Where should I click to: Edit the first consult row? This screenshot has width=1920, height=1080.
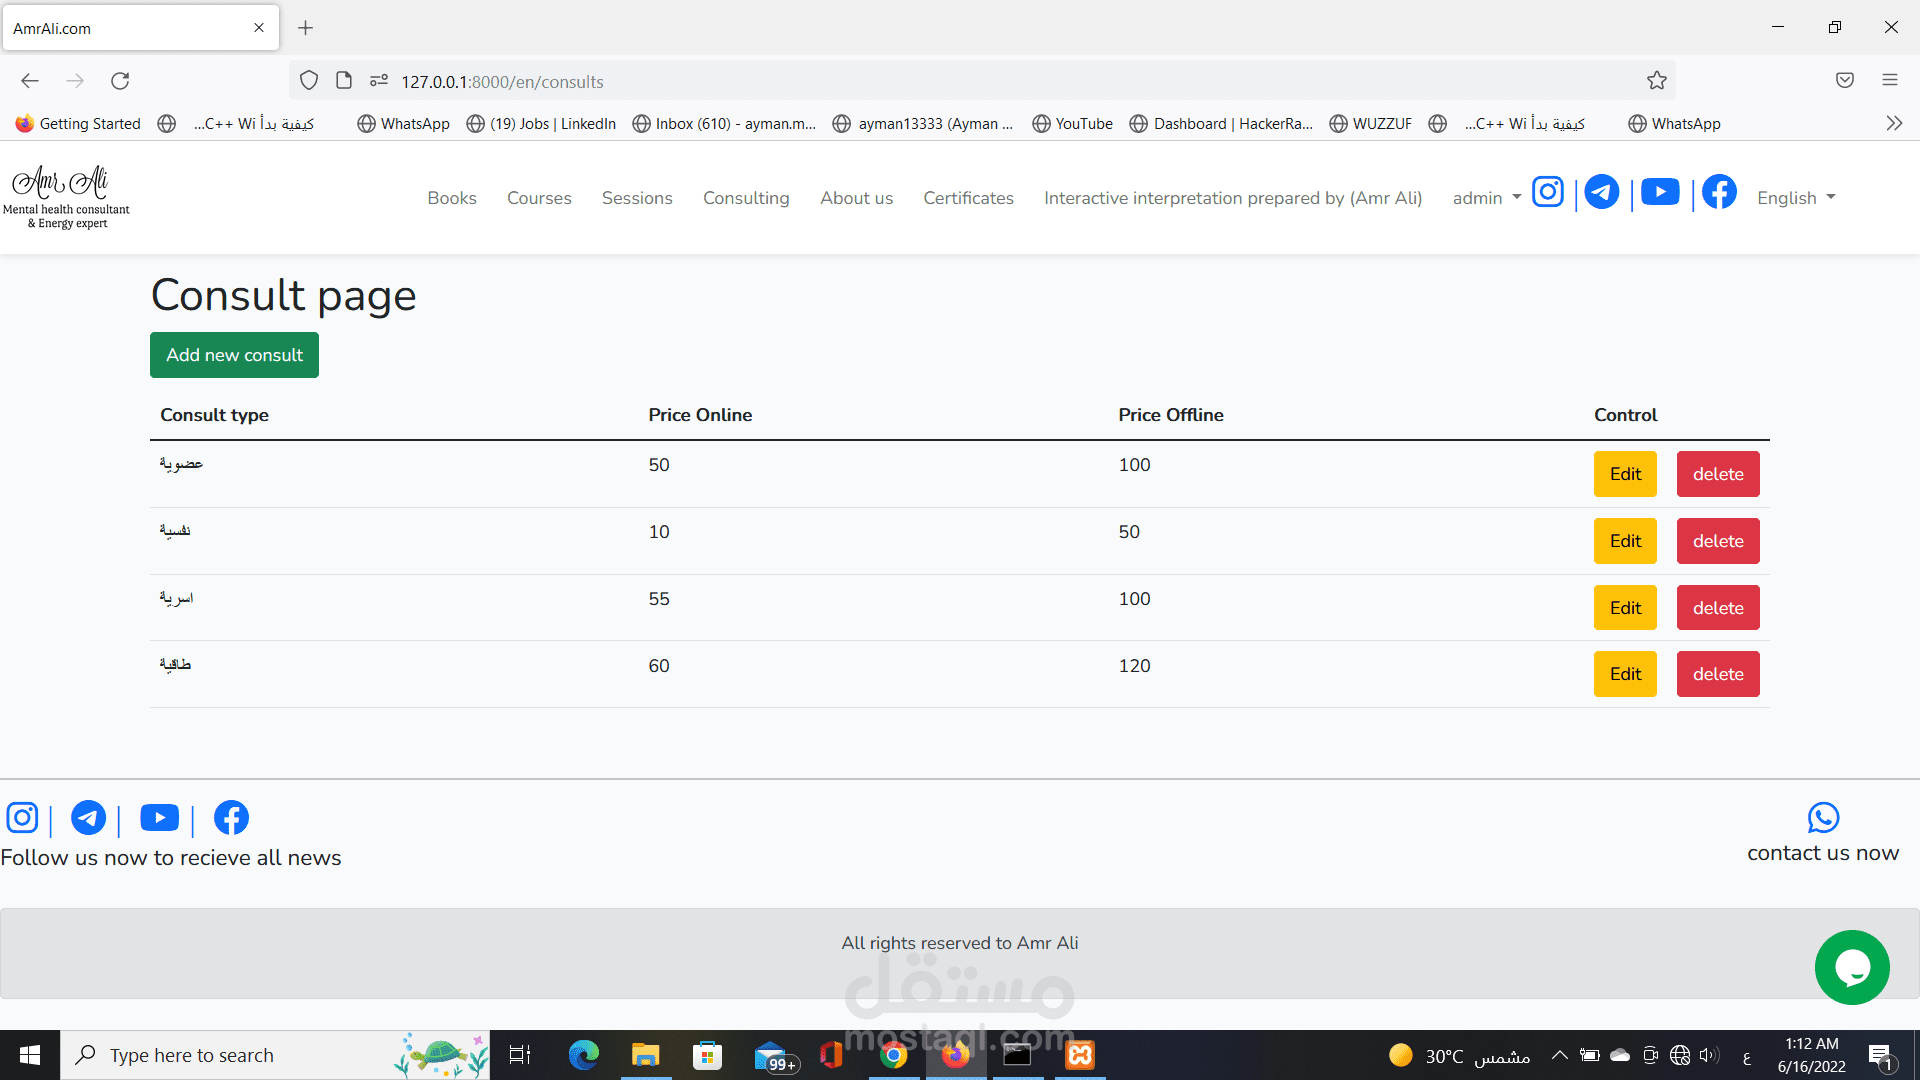pos(1625,474)
